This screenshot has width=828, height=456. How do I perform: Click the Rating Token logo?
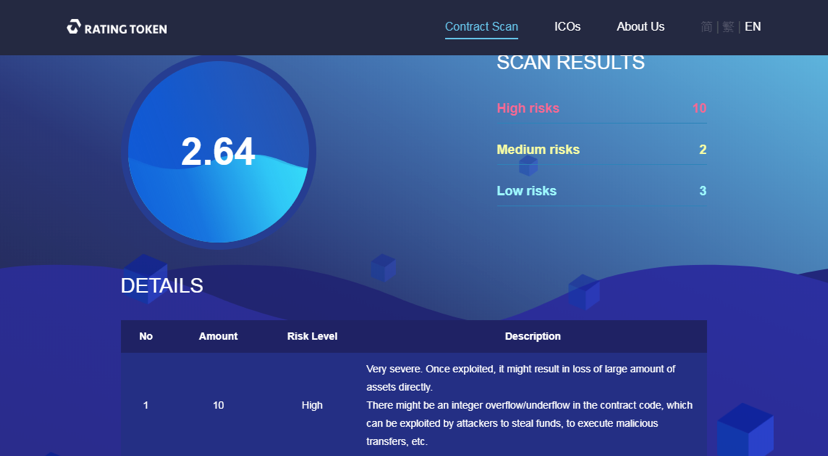117,27
